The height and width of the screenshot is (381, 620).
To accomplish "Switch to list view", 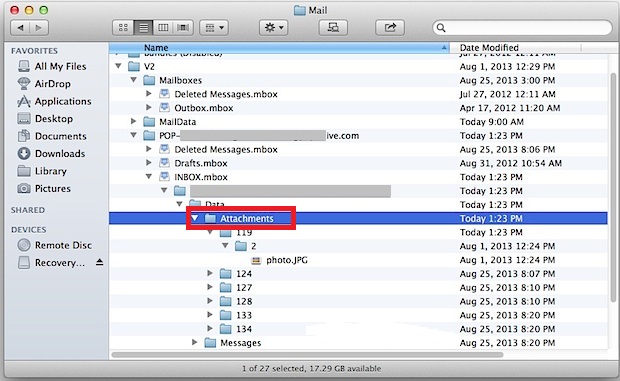I will coord(143,28).
